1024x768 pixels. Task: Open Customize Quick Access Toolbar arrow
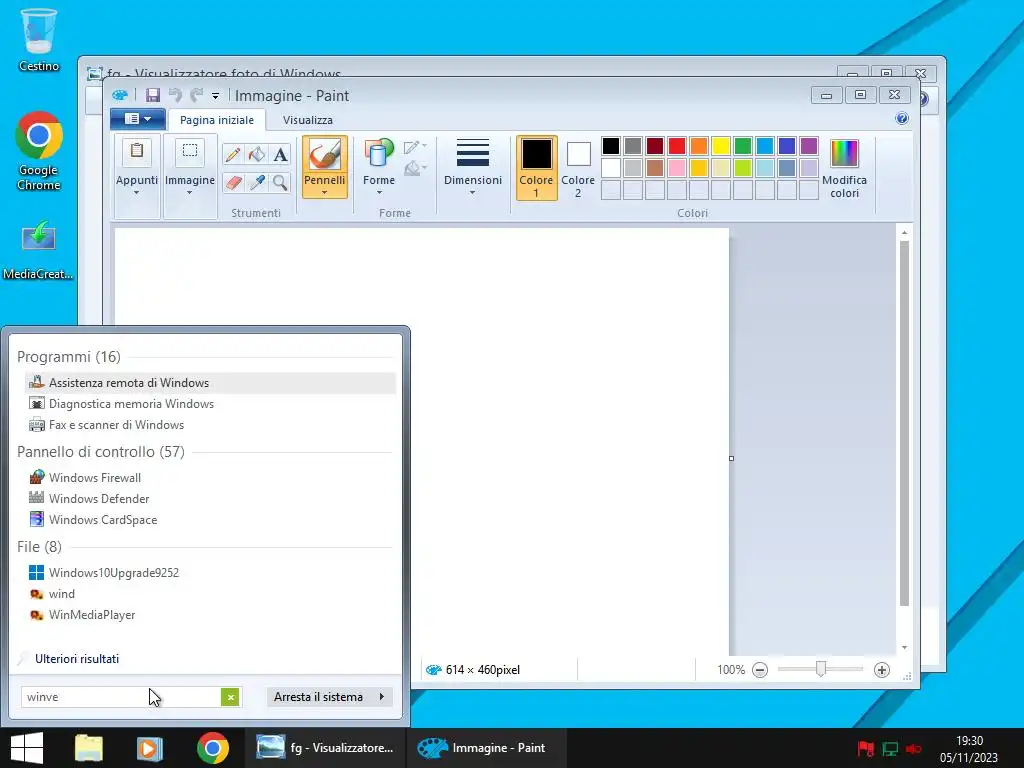point(215,96)
